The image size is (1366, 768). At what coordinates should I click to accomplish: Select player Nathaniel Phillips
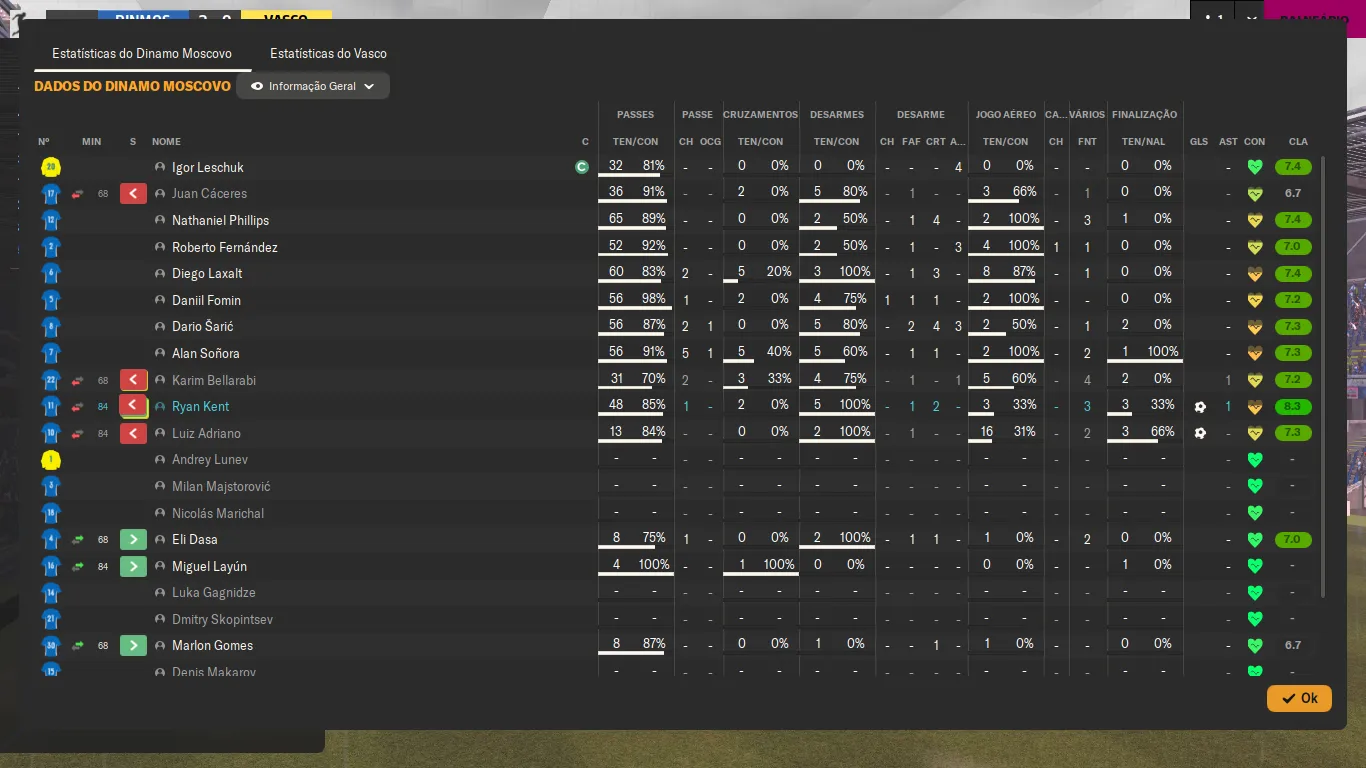point(220,220)
